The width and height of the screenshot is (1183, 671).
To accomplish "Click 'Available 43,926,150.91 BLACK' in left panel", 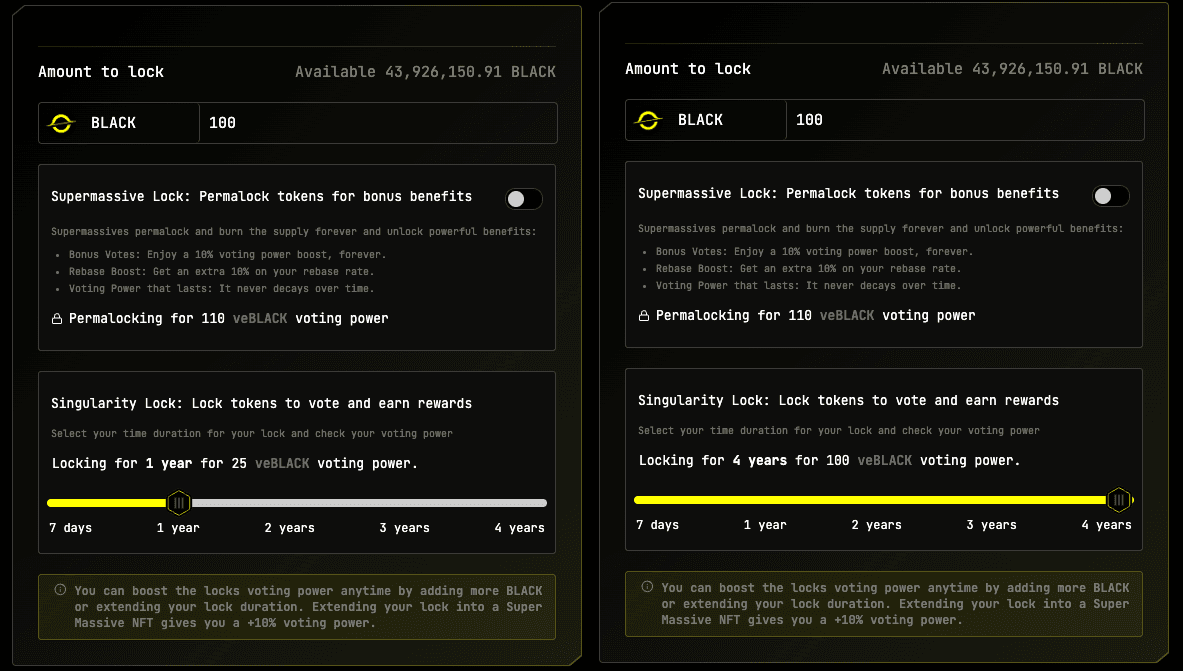I will (426, 72).
